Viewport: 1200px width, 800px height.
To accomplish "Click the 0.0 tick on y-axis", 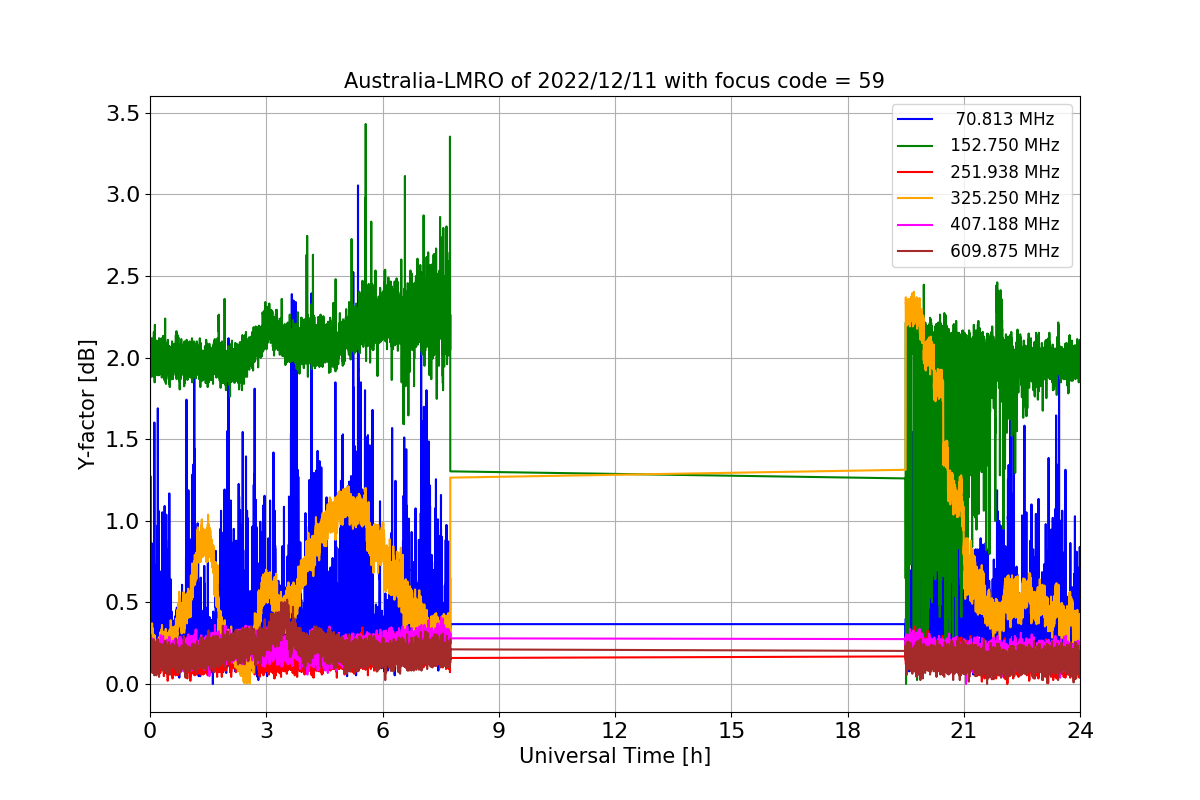I will click(x=121, y=684).
